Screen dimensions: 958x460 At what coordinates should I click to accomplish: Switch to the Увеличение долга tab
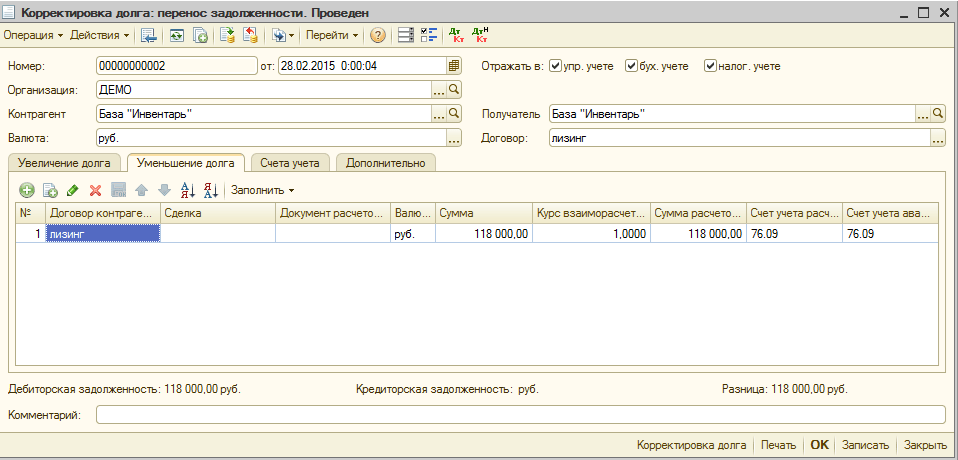click(65, 162)
